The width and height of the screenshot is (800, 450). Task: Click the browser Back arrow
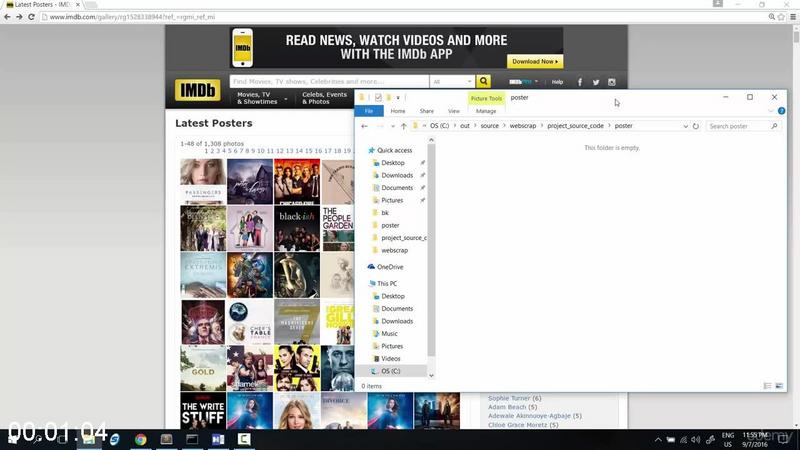pyautogui.click(x=7, y=17)
